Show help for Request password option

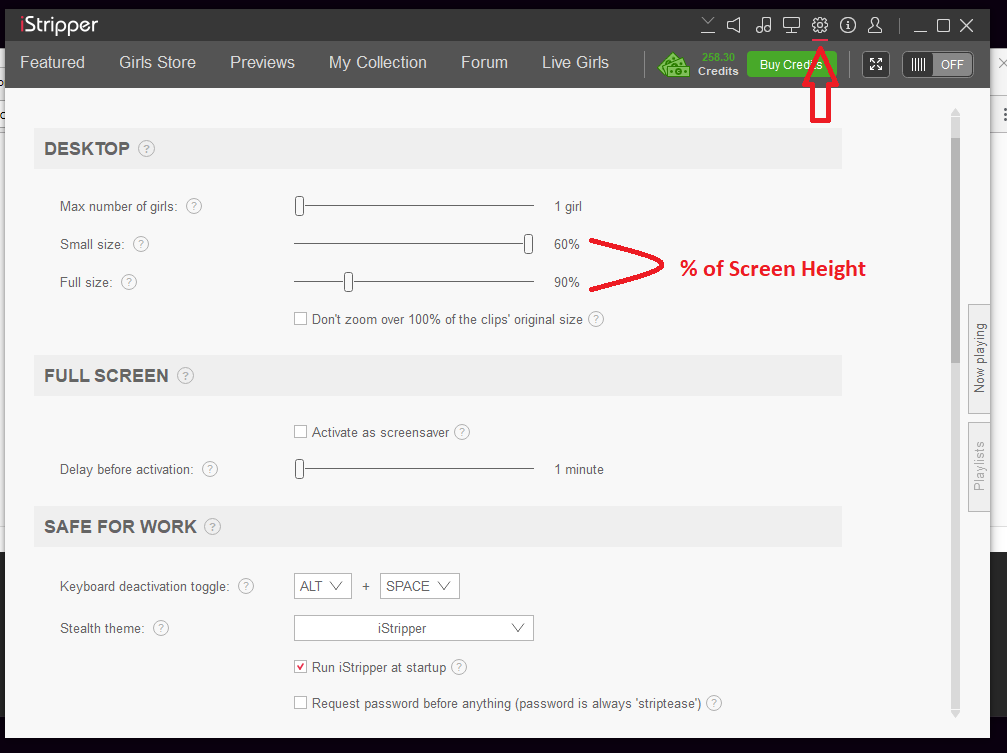[714, 704]
